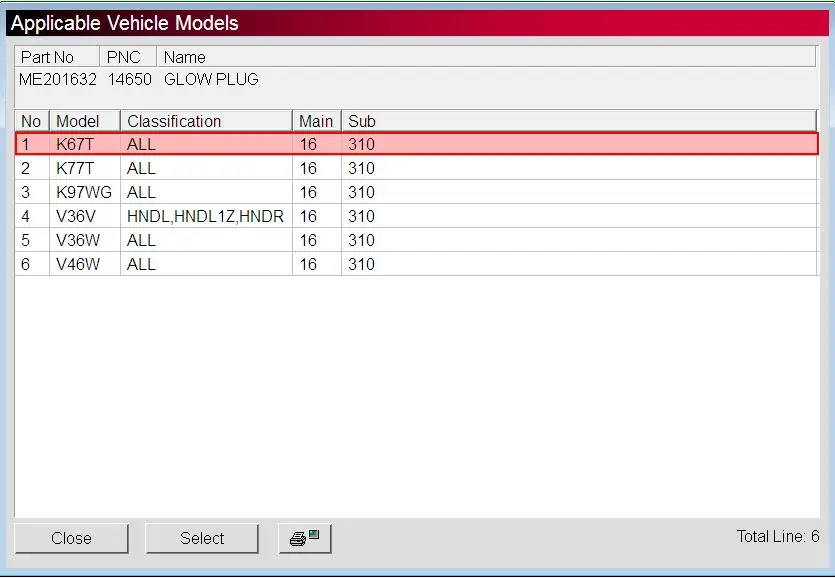Click the print icon button
The width and height of the screenshot is (835, 578).
[305, 539]
